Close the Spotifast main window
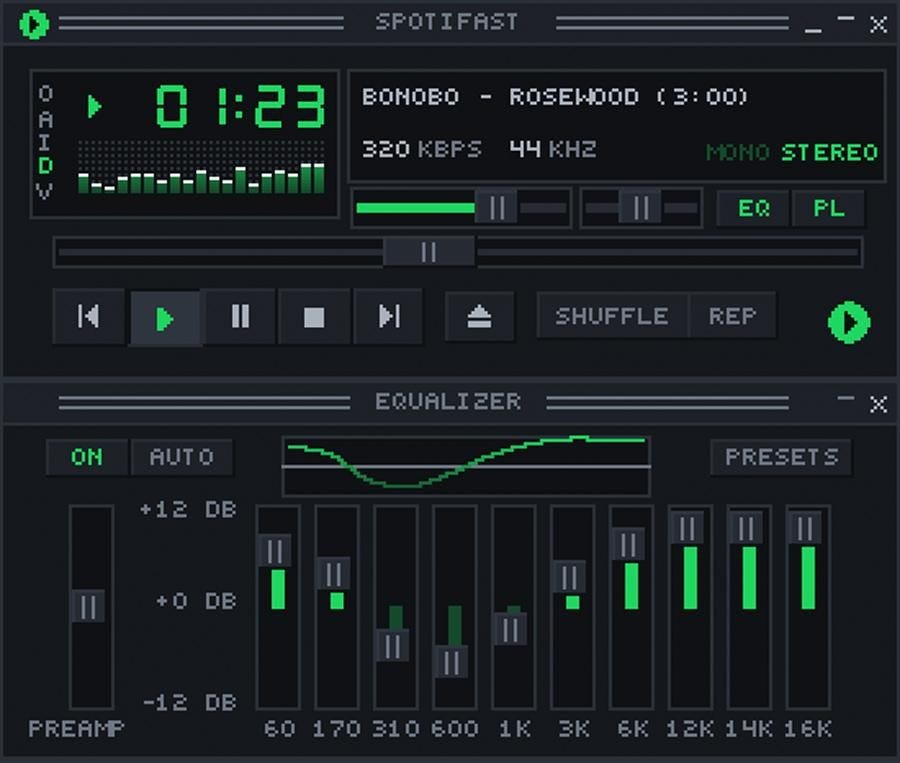 (878, 25)
